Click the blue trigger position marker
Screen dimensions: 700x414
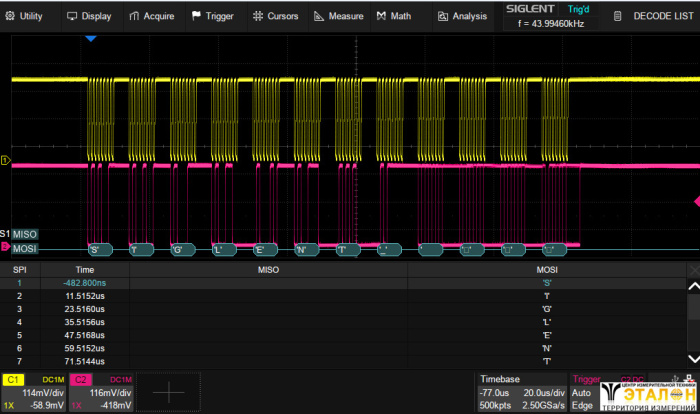(90, 38)
